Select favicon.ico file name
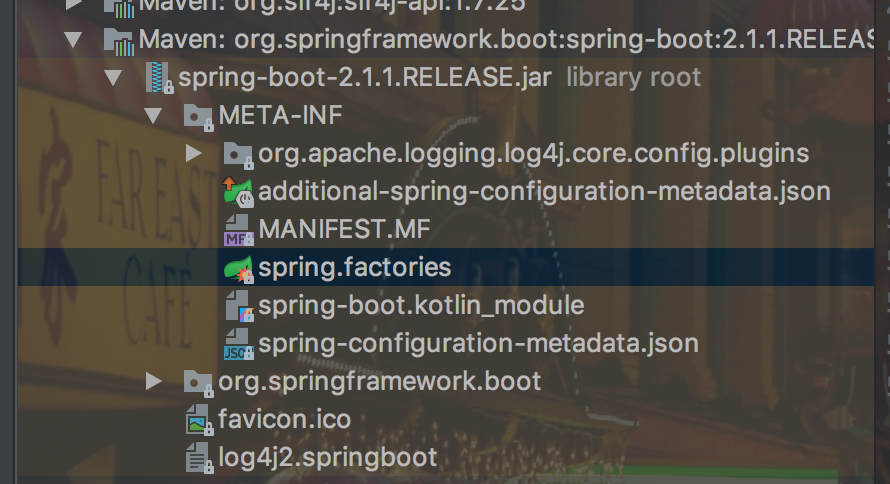The width and height of the screenshot is (890, 484). point(284,420)
